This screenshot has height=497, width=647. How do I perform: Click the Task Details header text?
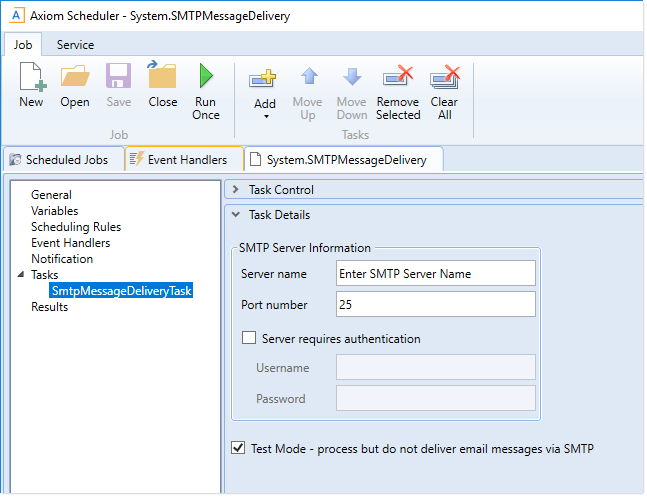coord(279,215)
